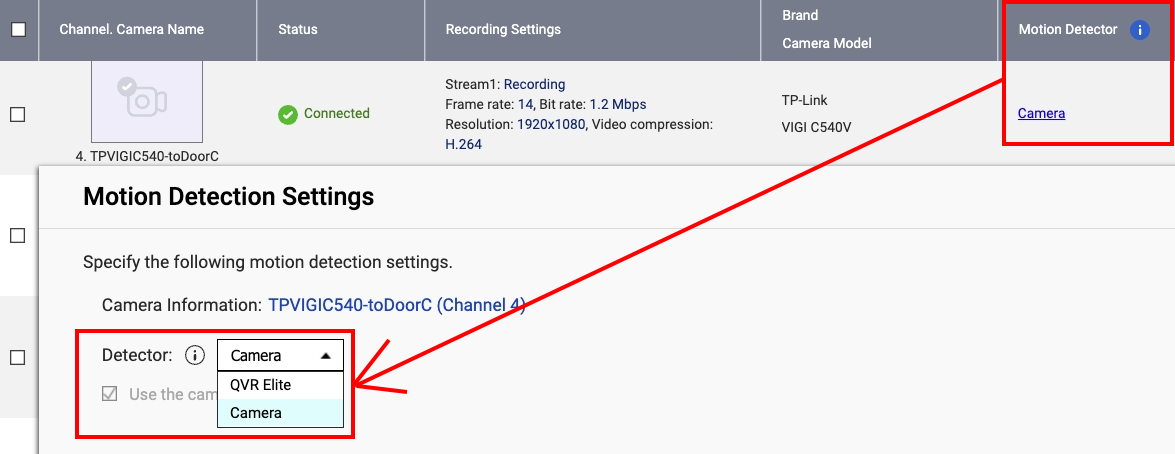Click the Status column header
The height and width of the screenshot is (454, 1175).
298,29
